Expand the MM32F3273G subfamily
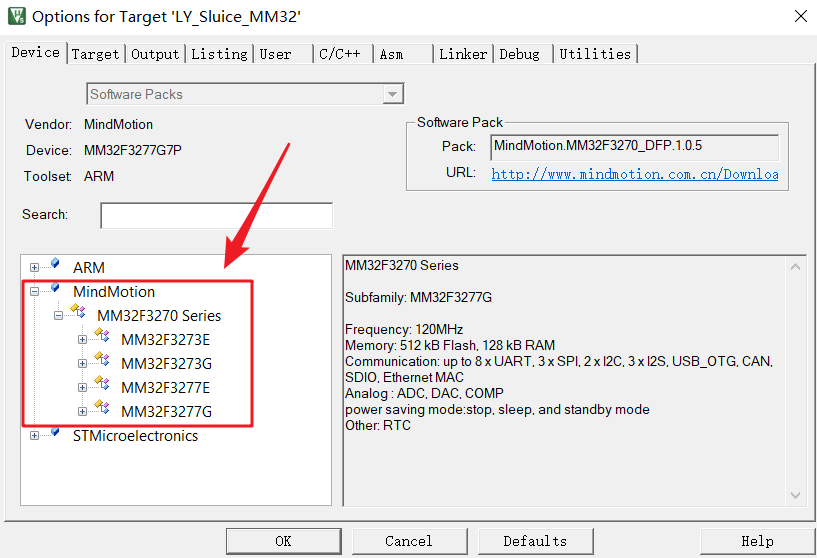The height and width of the screenshot is (558, 817). [x=82, y=363]
